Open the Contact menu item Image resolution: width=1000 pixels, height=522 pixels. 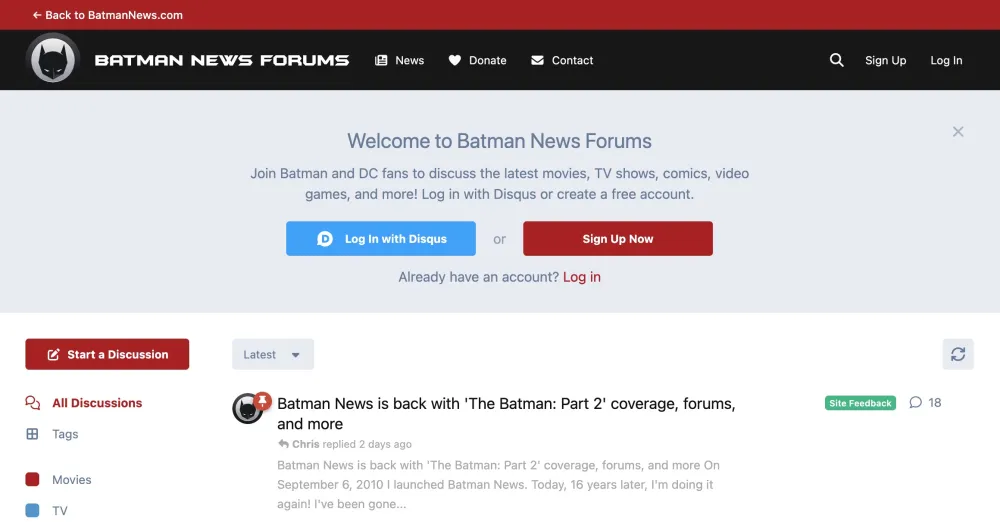click(562, 60)
